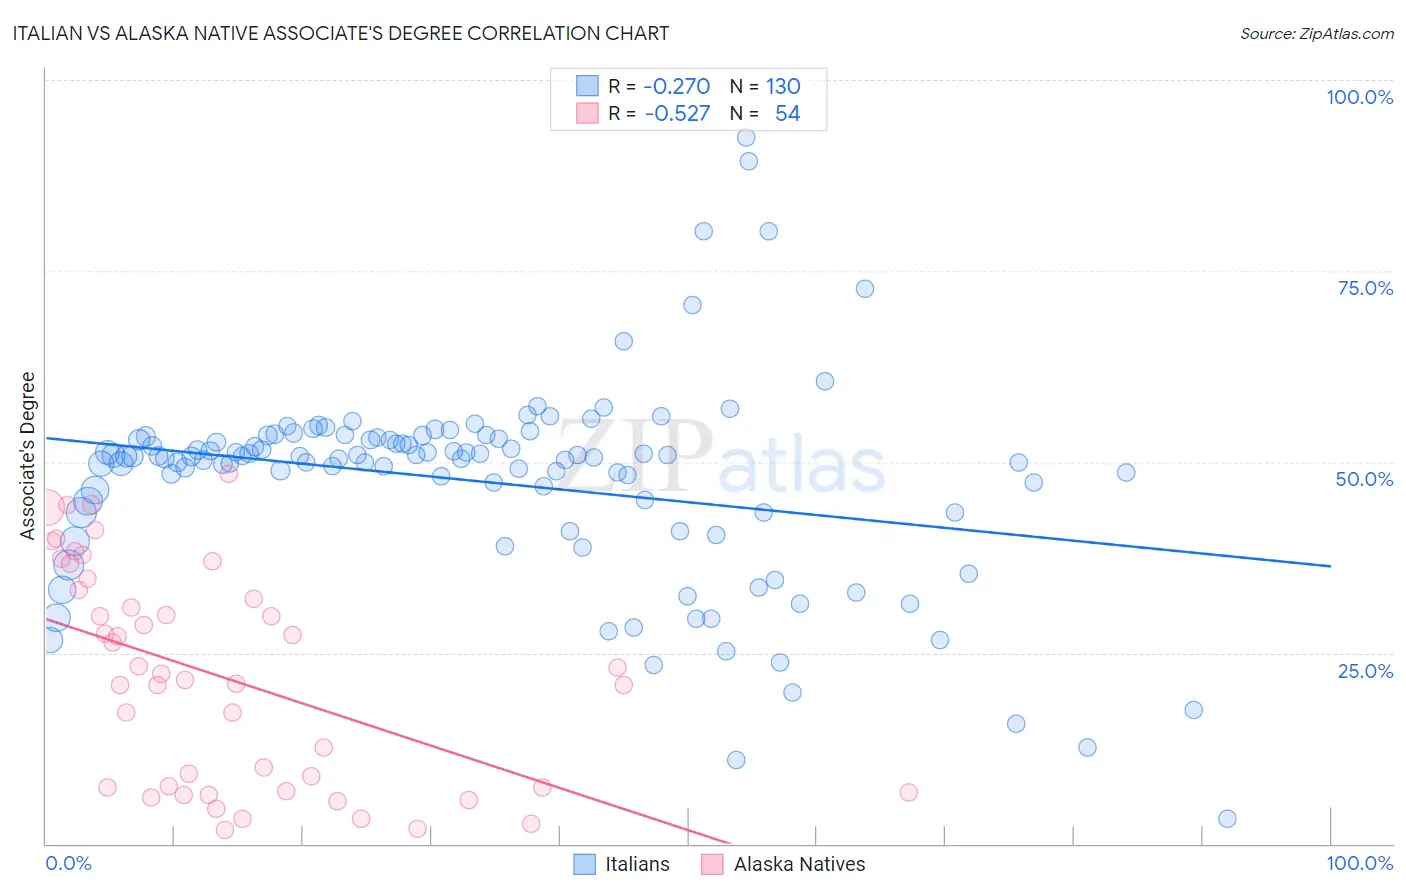The height and width of the screenshot is (892, 1406).
Task: Click the blue Italians regression line
Action: (688, 502)
